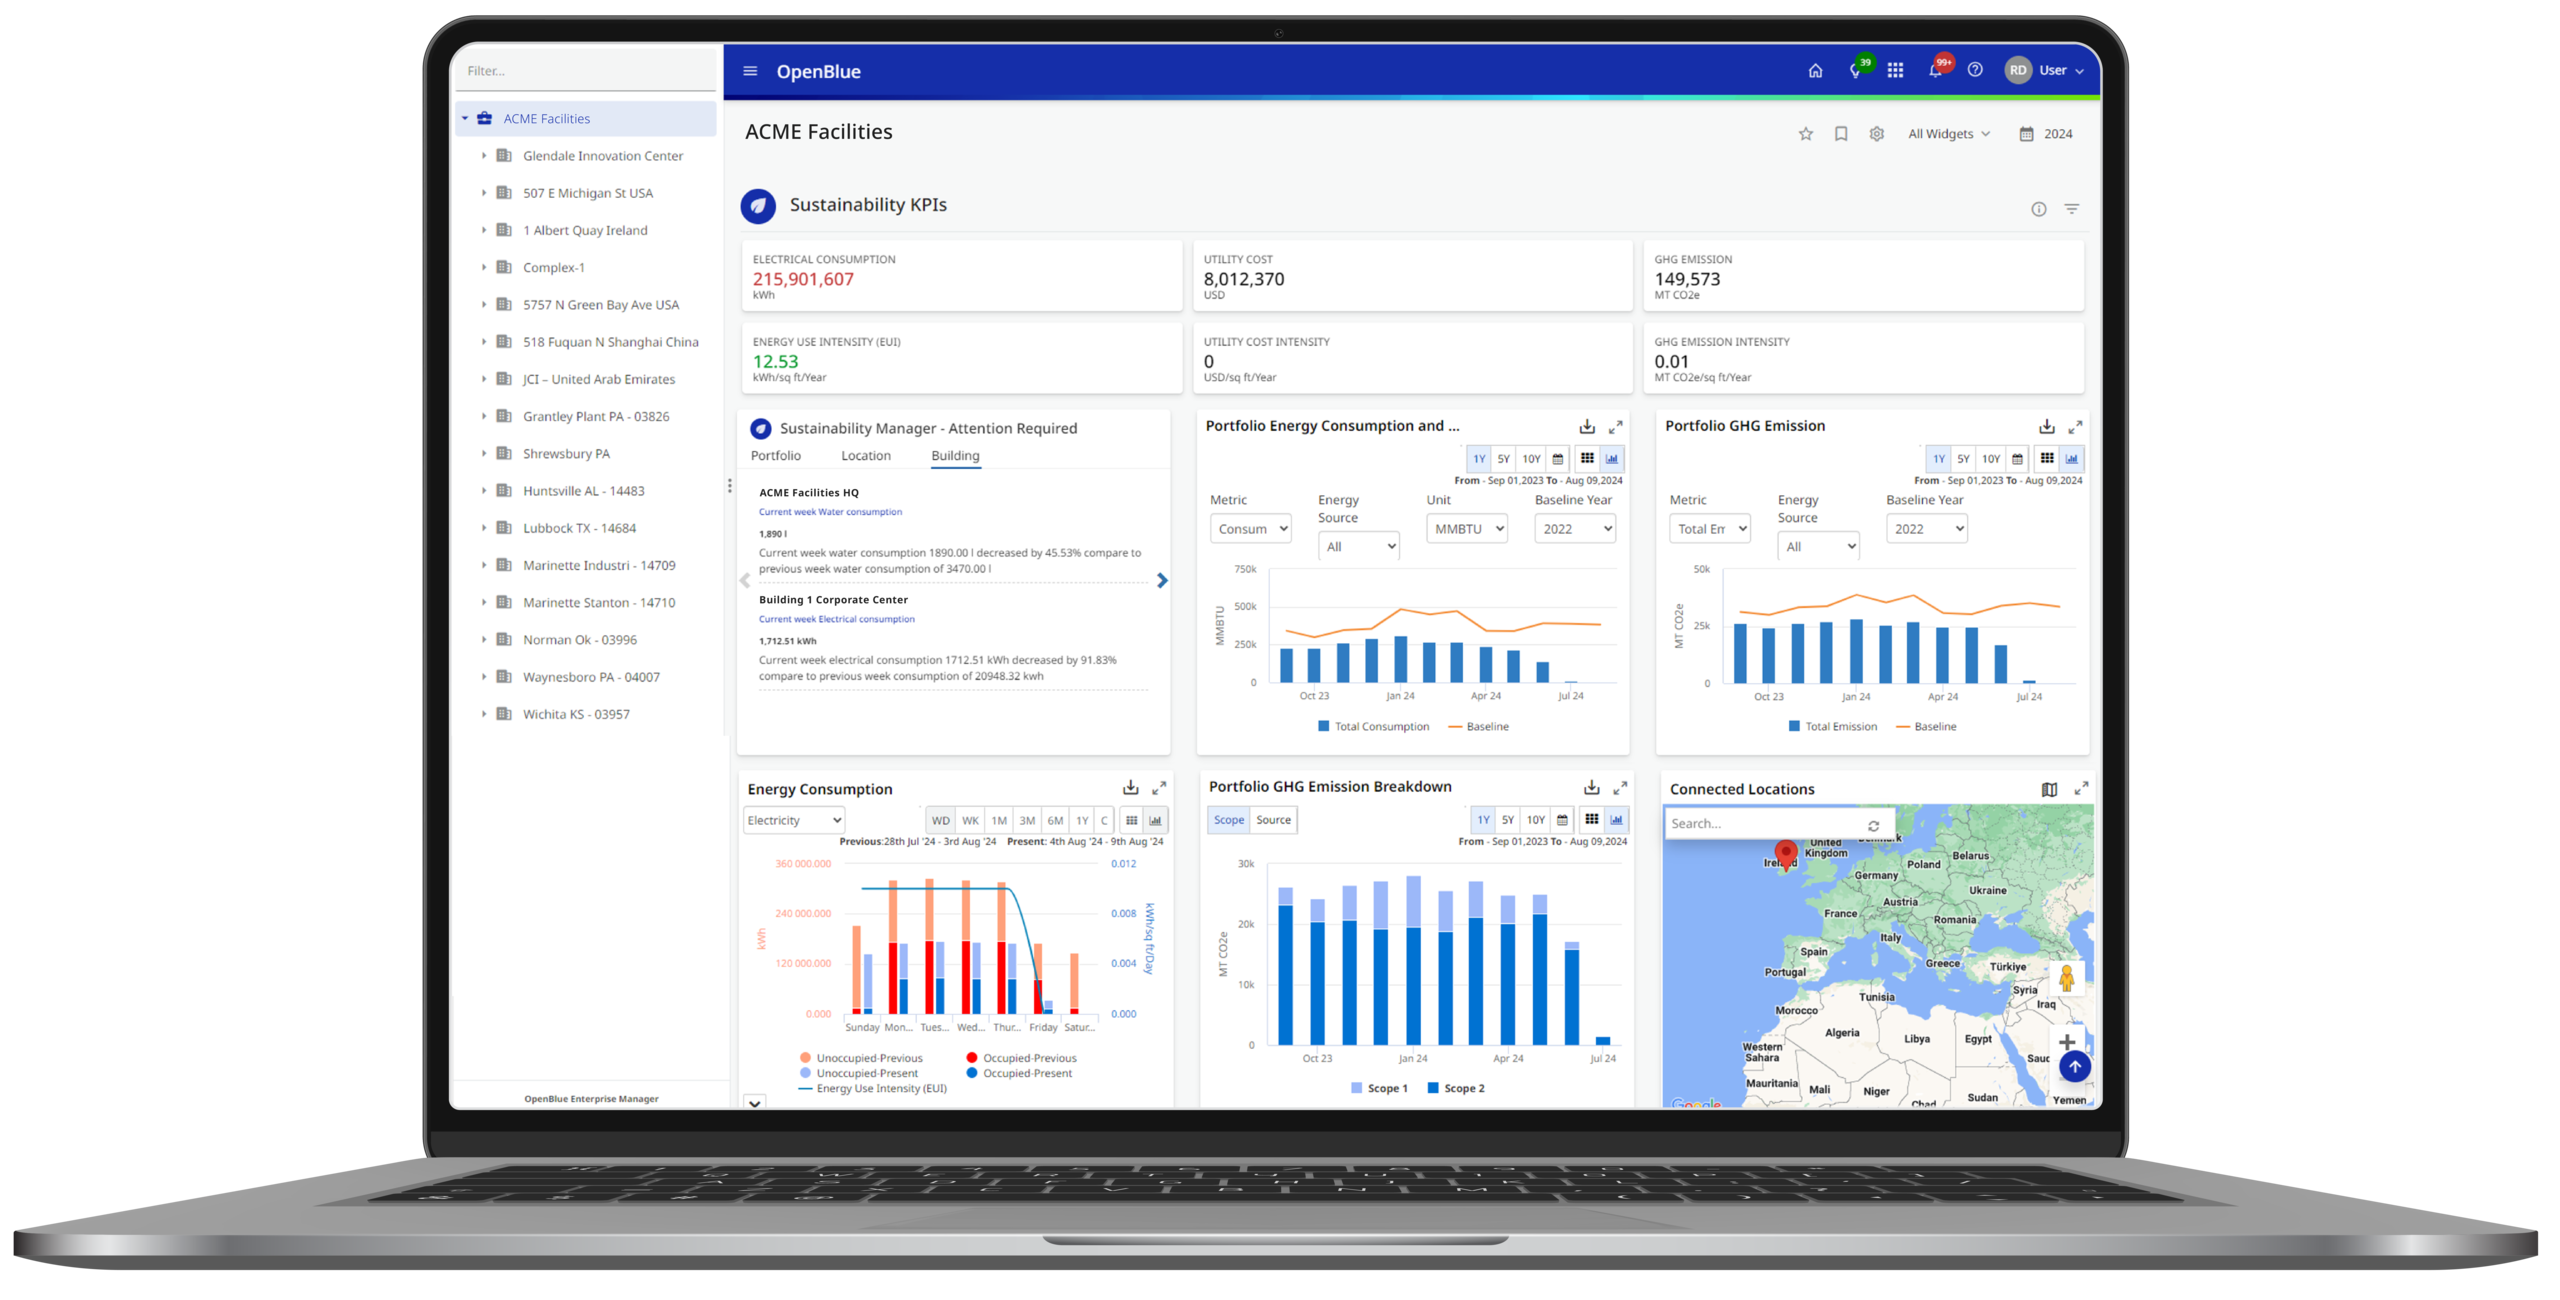The height and width of the screenshot is (1300, 2560).
Task: Mark ACME Facilities as favorite with star
Action: point(1805,134)
